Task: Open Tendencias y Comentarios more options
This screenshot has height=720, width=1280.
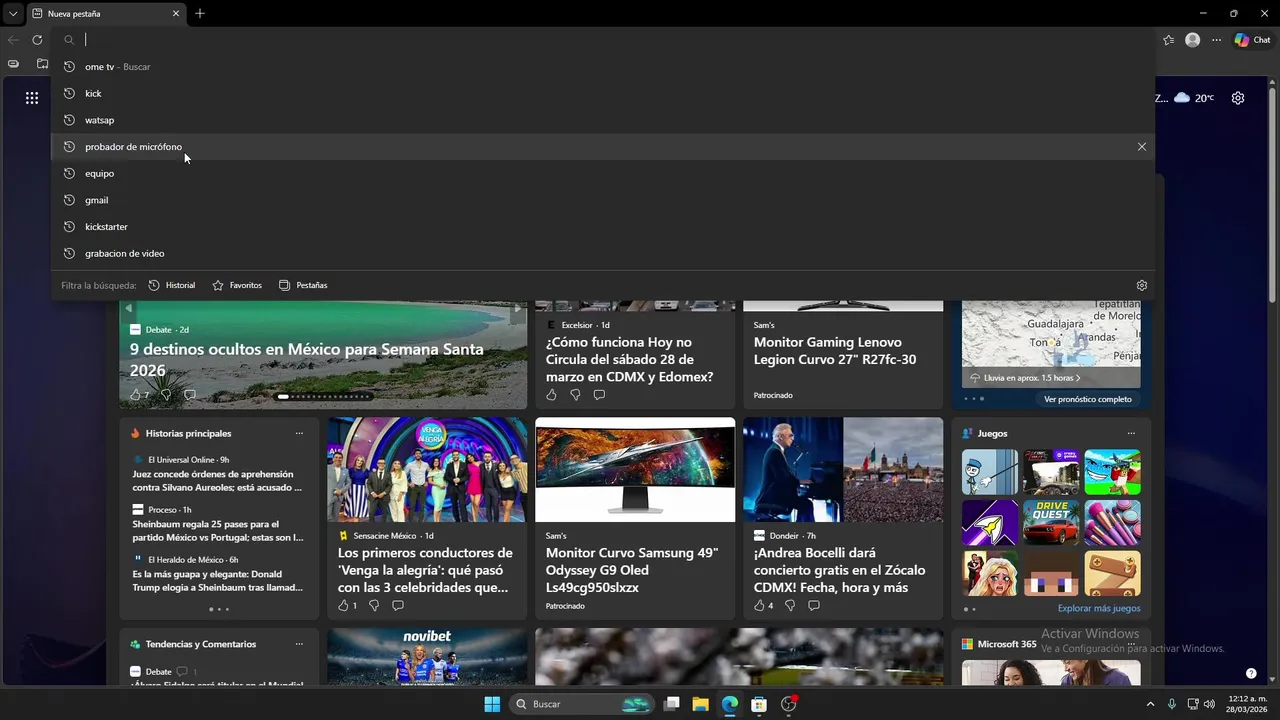Action: point(299,644)
